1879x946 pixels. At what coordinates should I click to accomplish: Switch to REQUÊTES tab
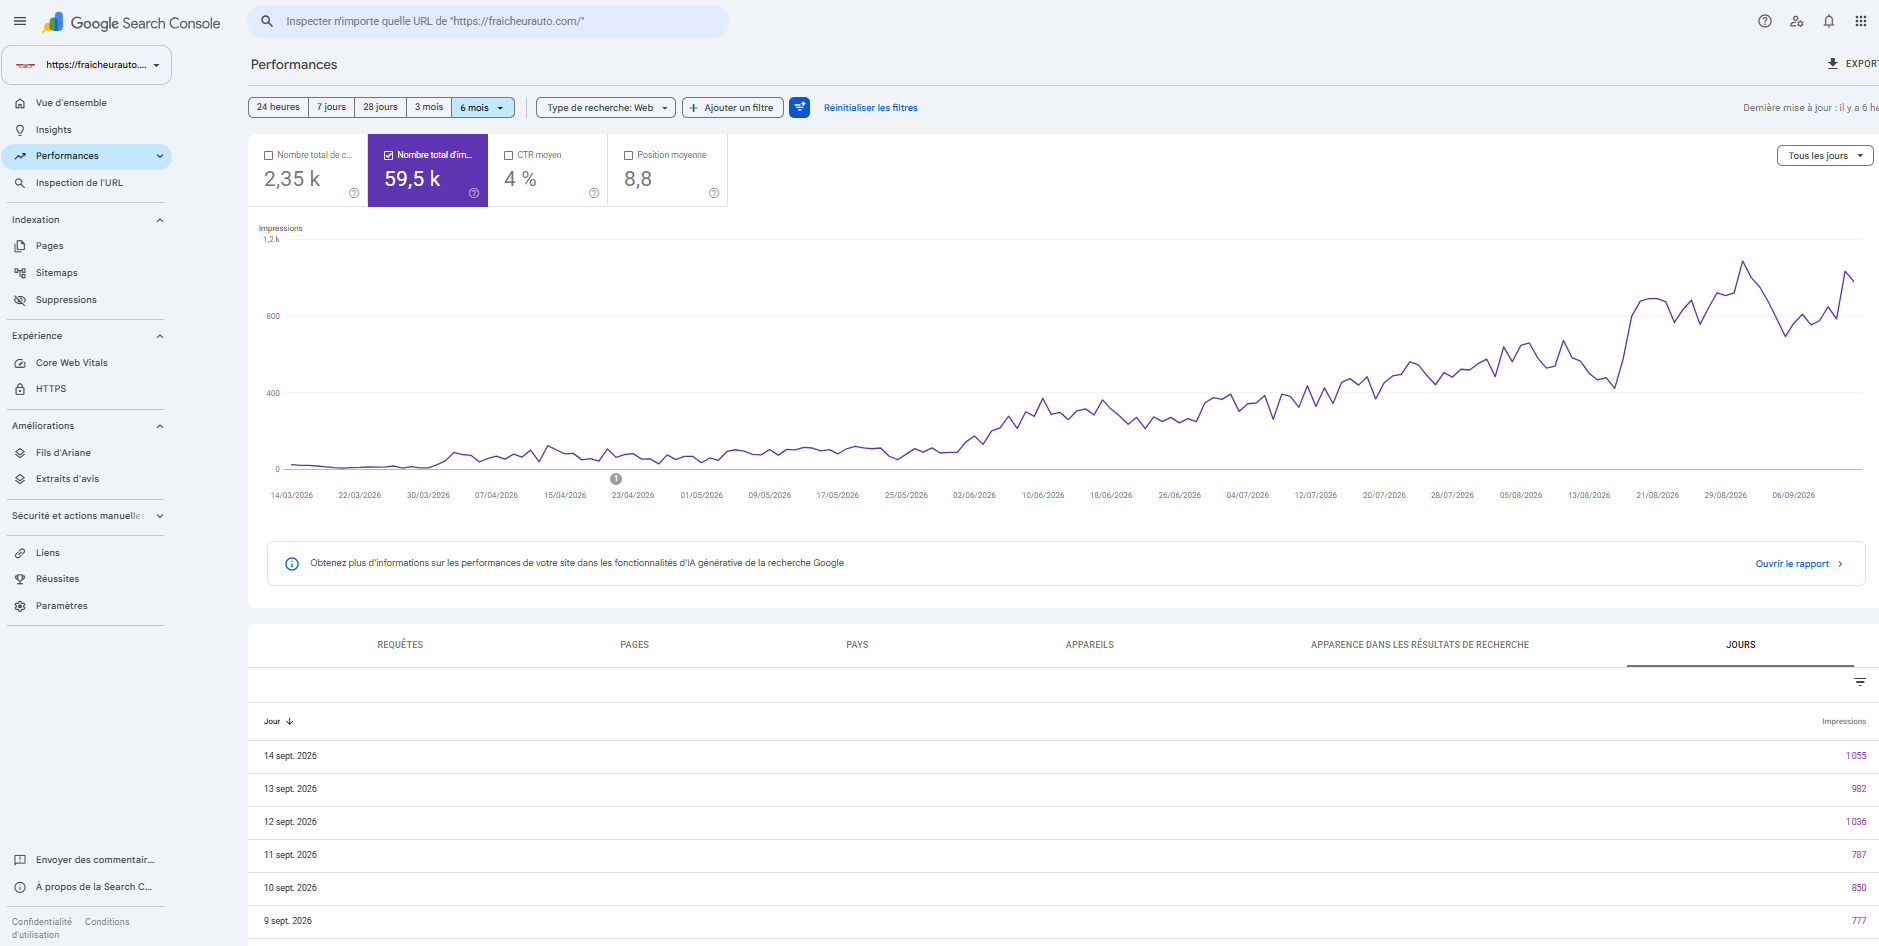(x=400, y=645)
